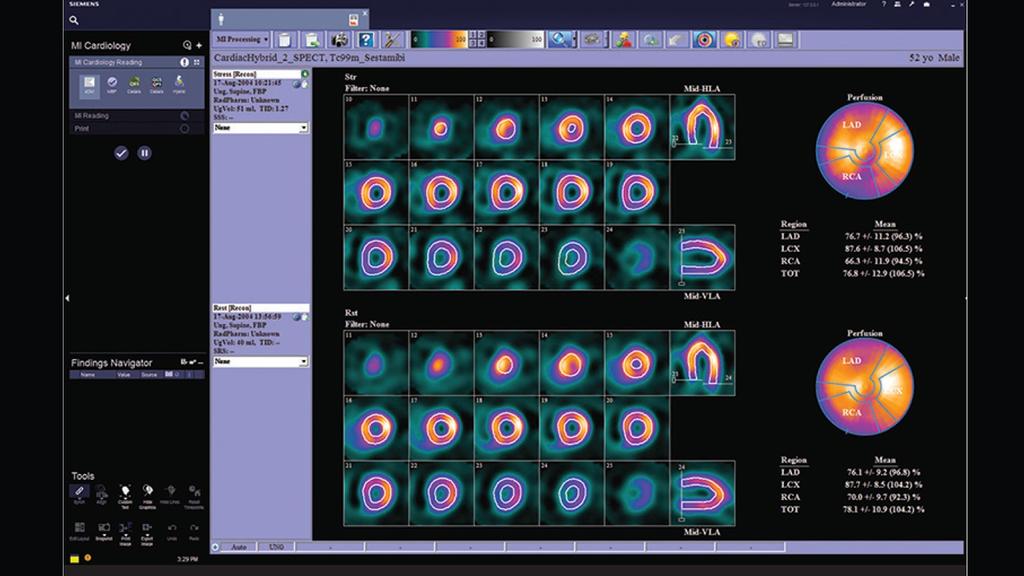Select the Export Image tool
1024x576 pixels.
coord(148,527)
